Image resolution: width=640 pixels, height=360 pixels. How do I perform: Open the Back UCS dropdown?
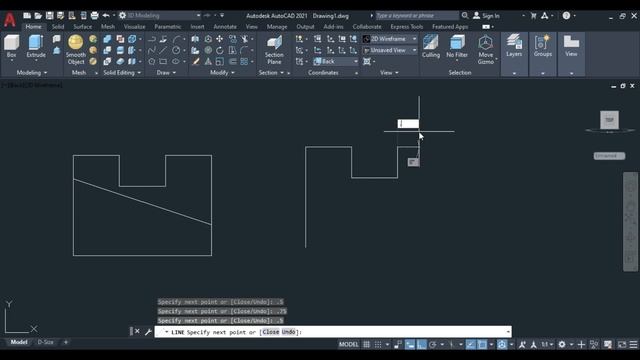click(336, 62)
